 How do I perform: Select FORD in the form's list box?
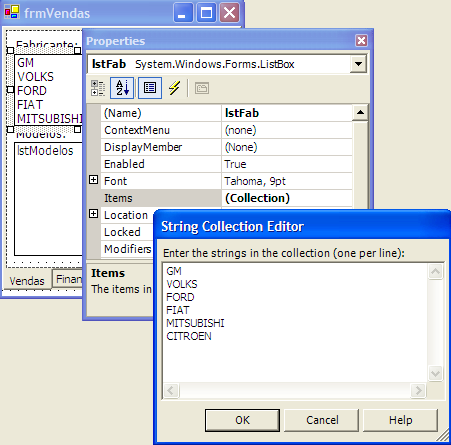(32, 91)
